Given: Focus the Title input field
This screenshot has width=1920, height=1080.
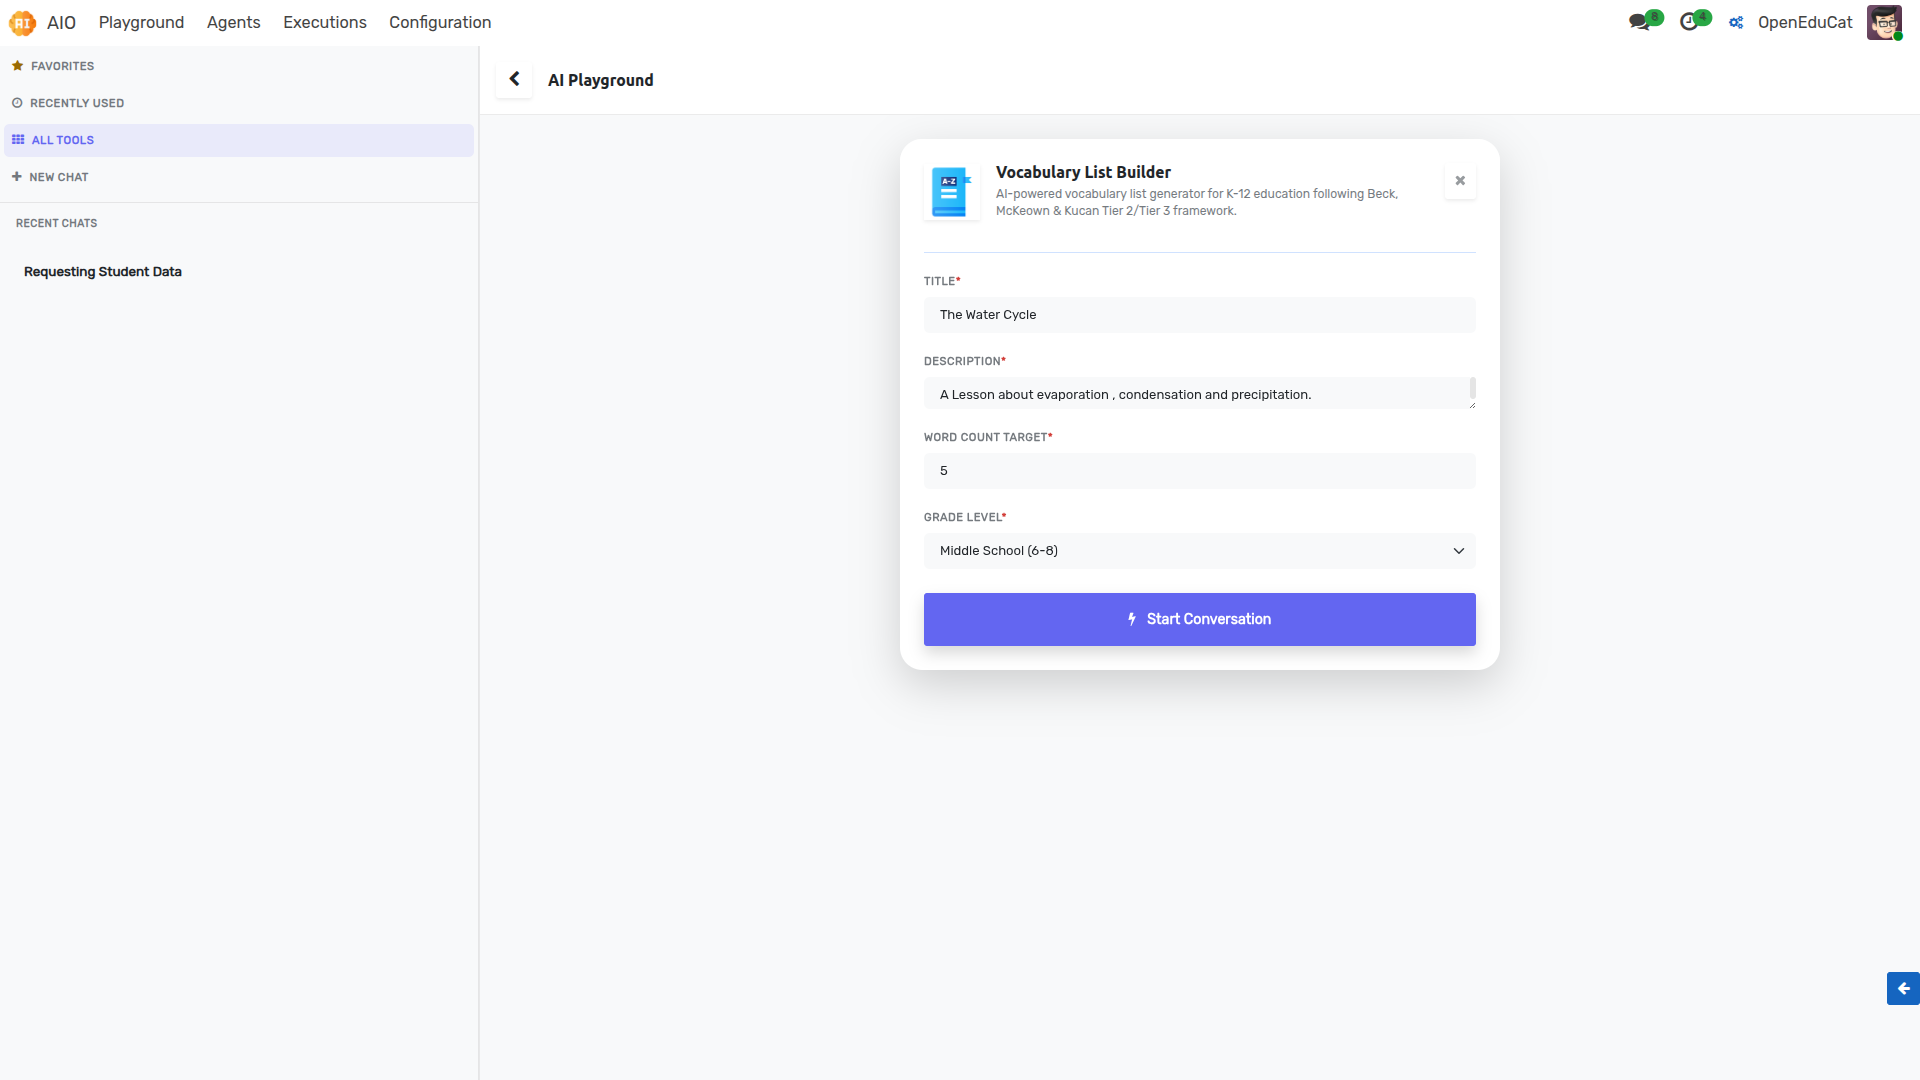Looking at the screenshot, I should point(1199,315).
